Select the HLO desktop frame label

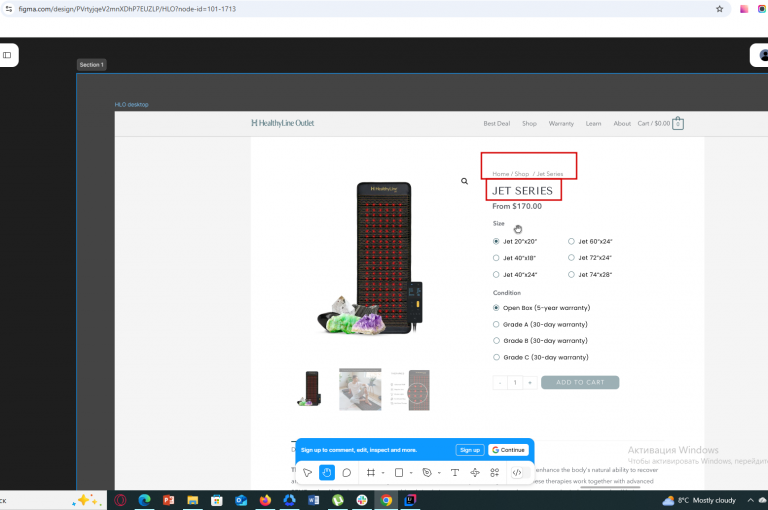click(131, 104)
